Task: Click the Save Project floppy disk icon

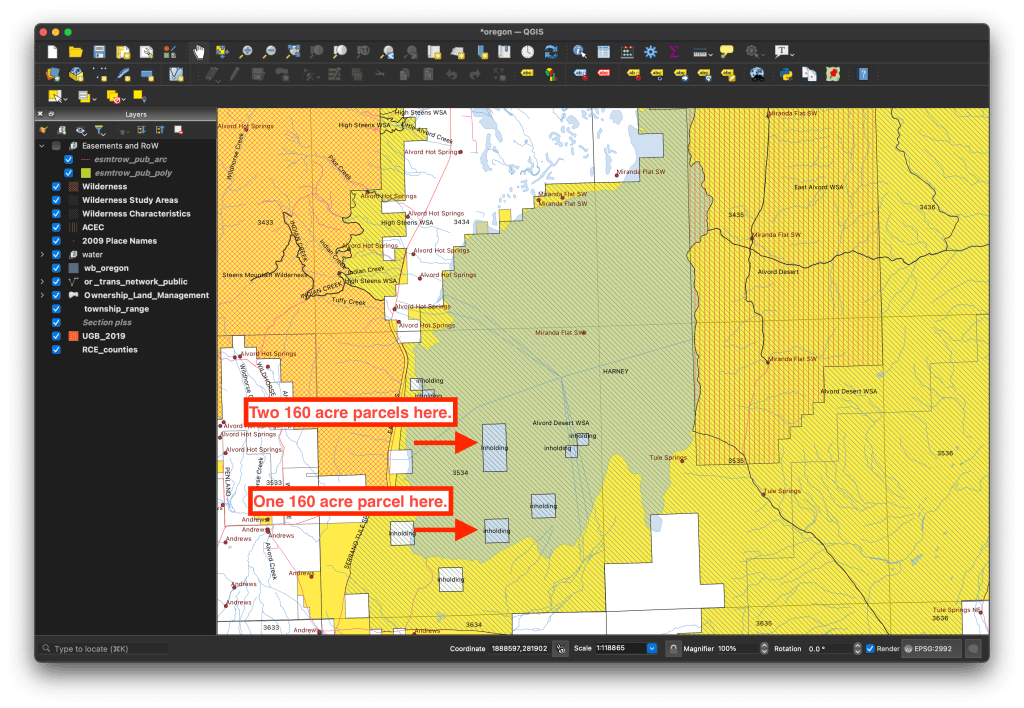Action: (100, 52)
